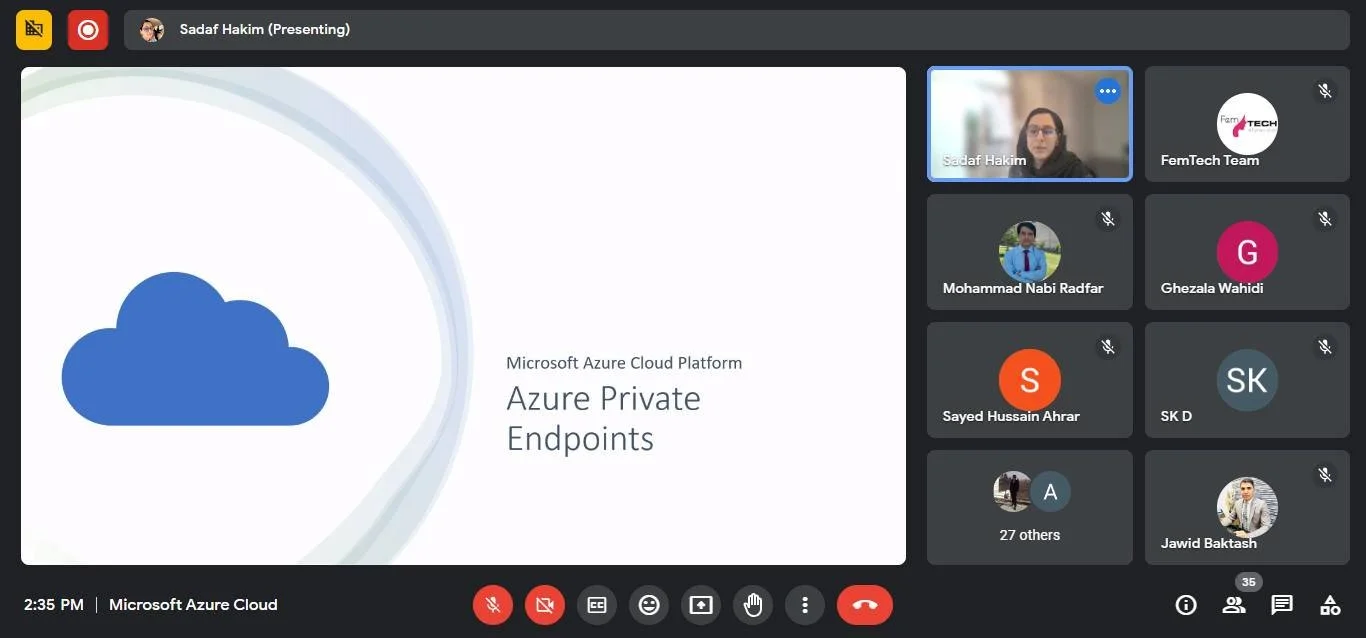The width and height of the screenshot is (1366, 638).
Task: Click the 35 participant count badge
Action: [x=1247, y=582]
